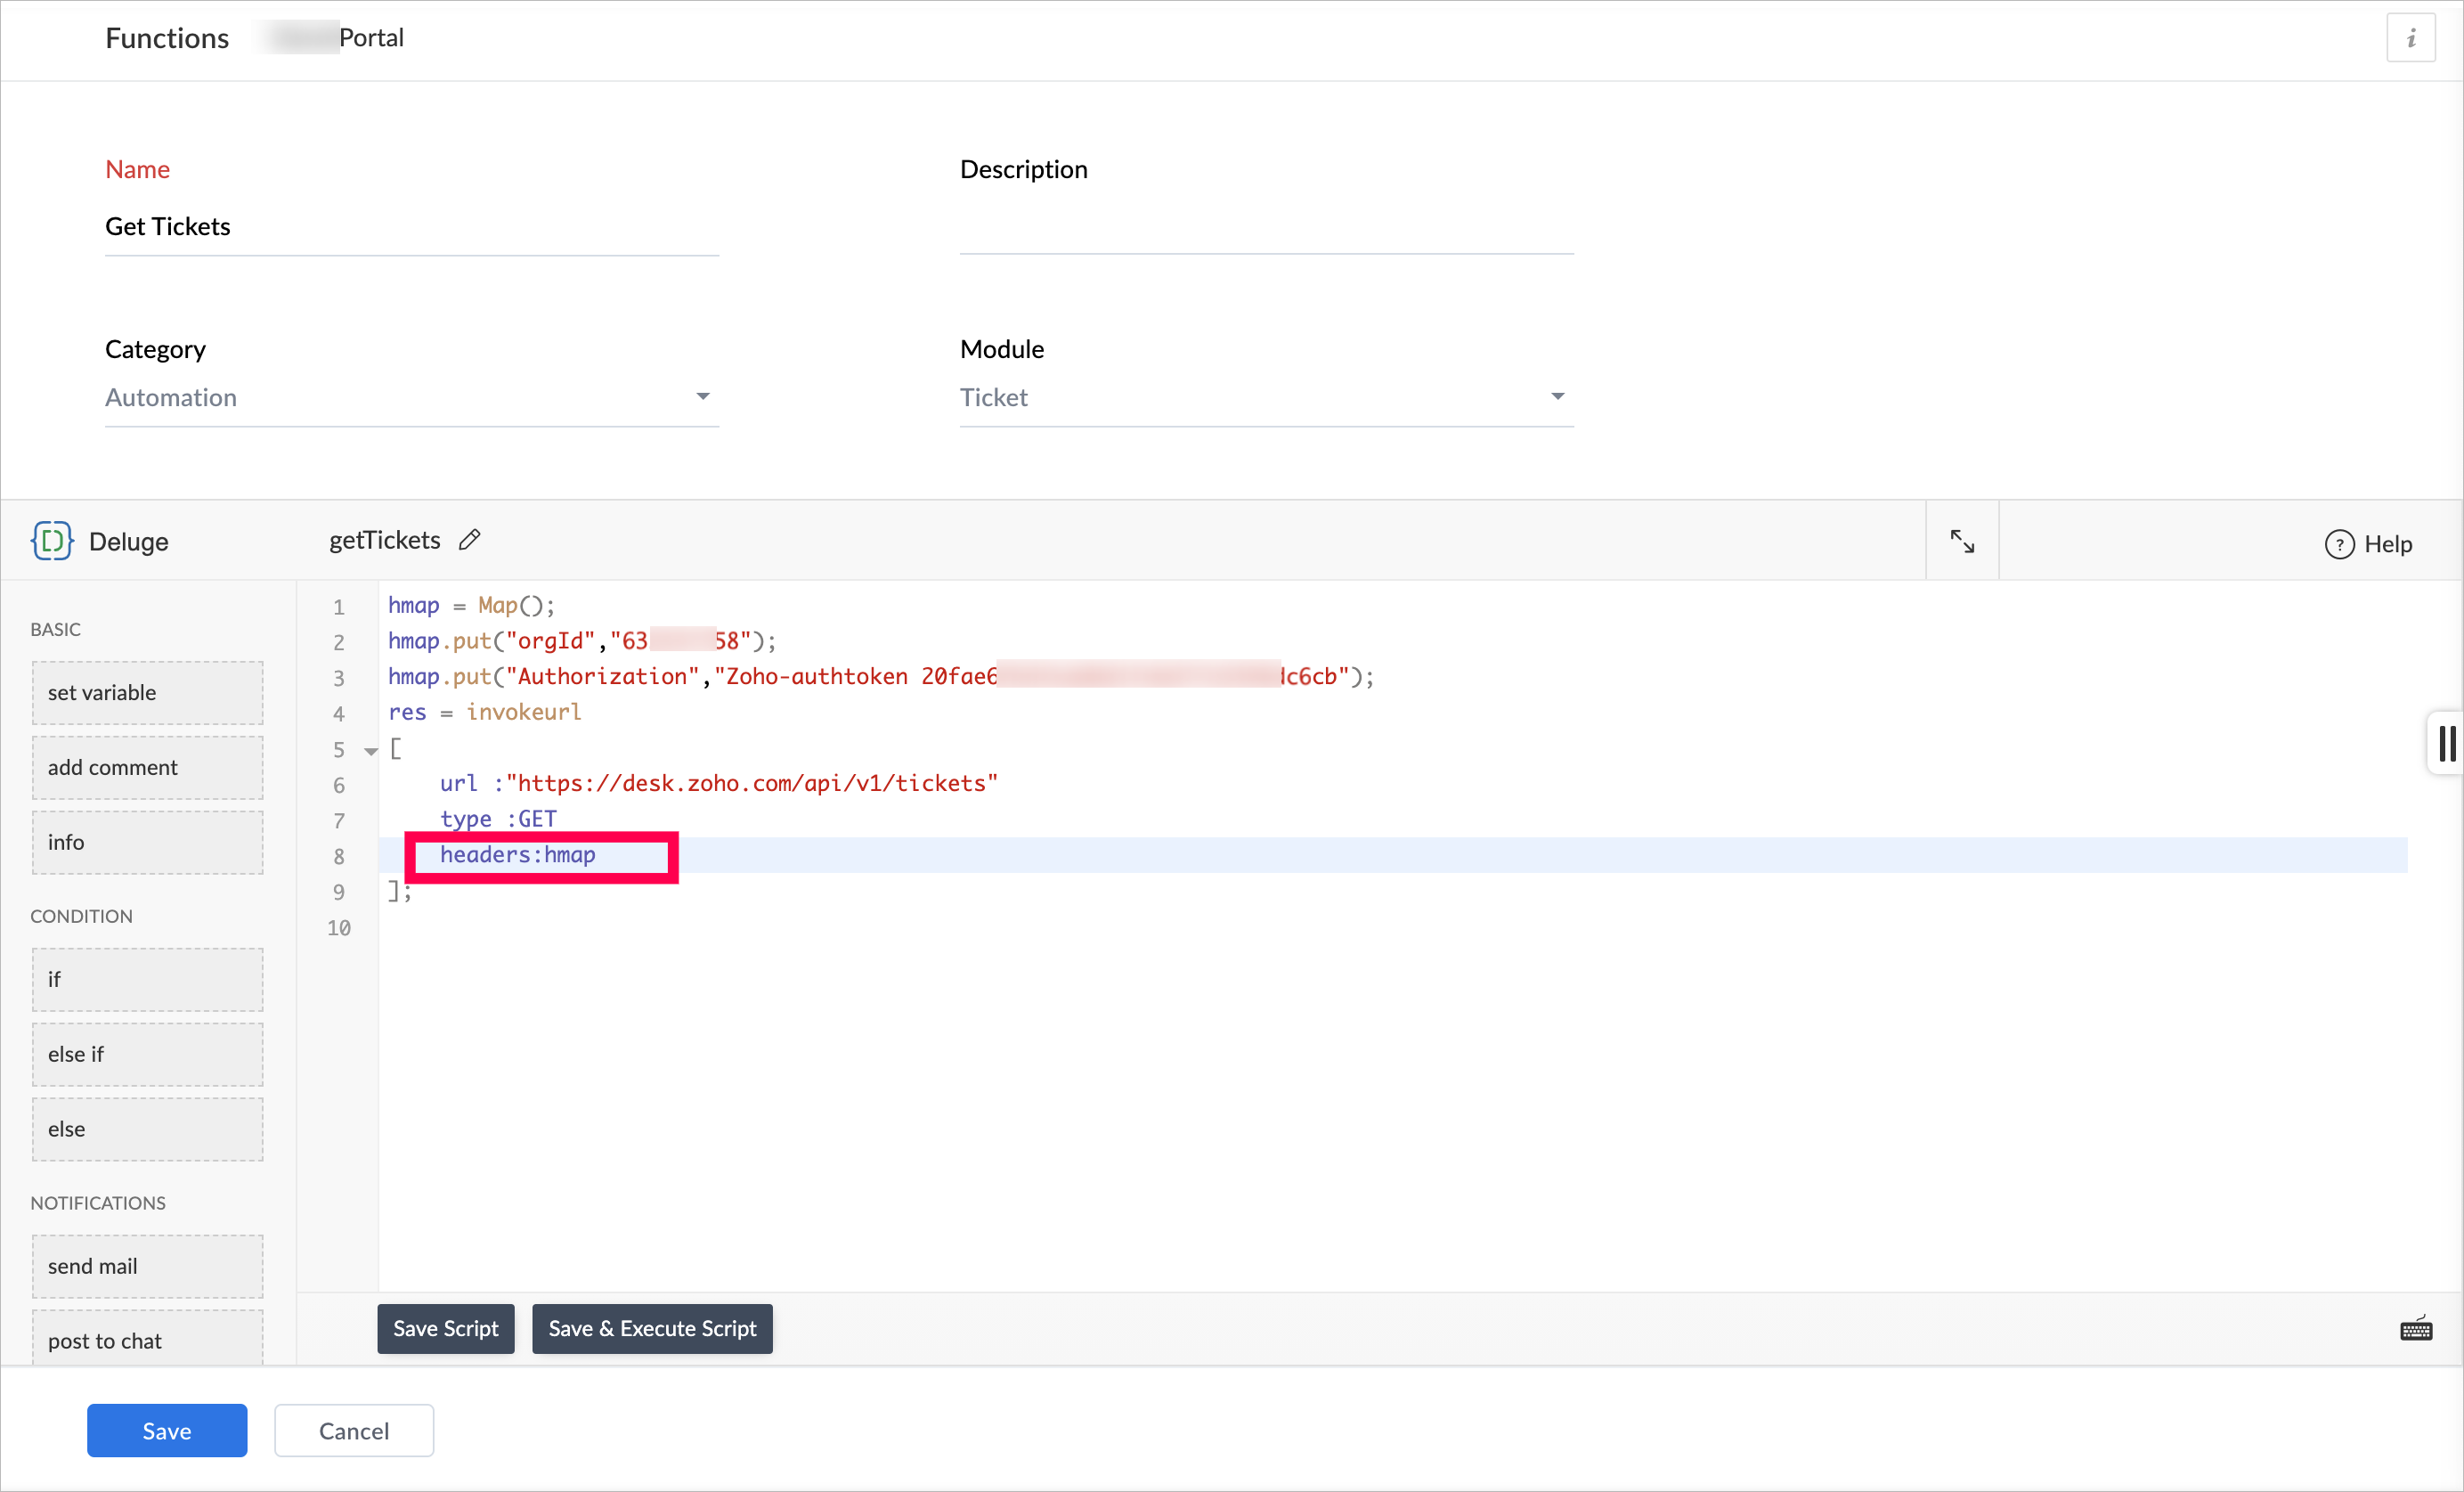The height and width of the screenshot is (1492, 2464).
Task: Click the side panel handle on right edge
Action: [2445, 743]
